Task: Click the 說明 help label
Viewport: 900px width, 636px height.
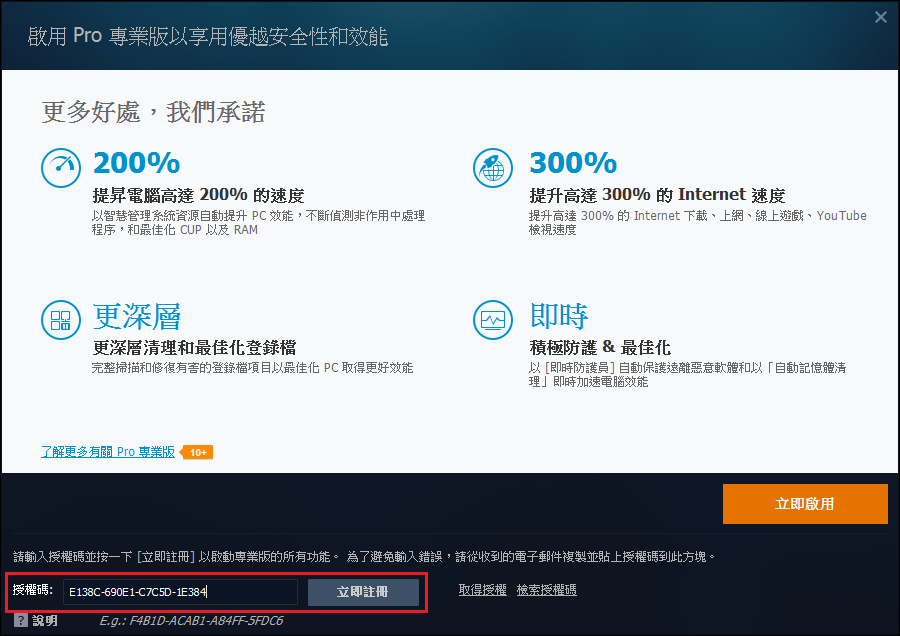Action: pyautogui.click(x=45, y=621)
